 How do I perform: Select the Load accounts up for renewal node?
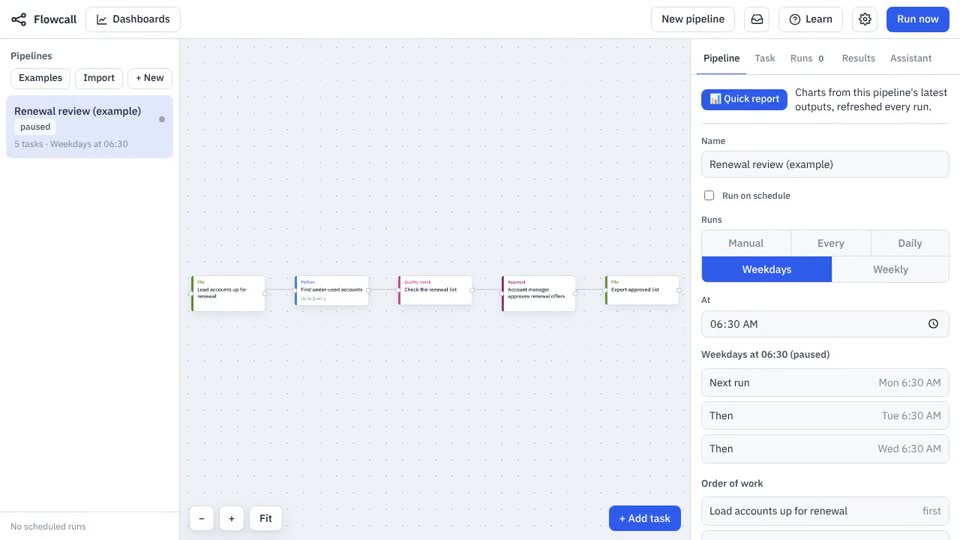point(228,293)
